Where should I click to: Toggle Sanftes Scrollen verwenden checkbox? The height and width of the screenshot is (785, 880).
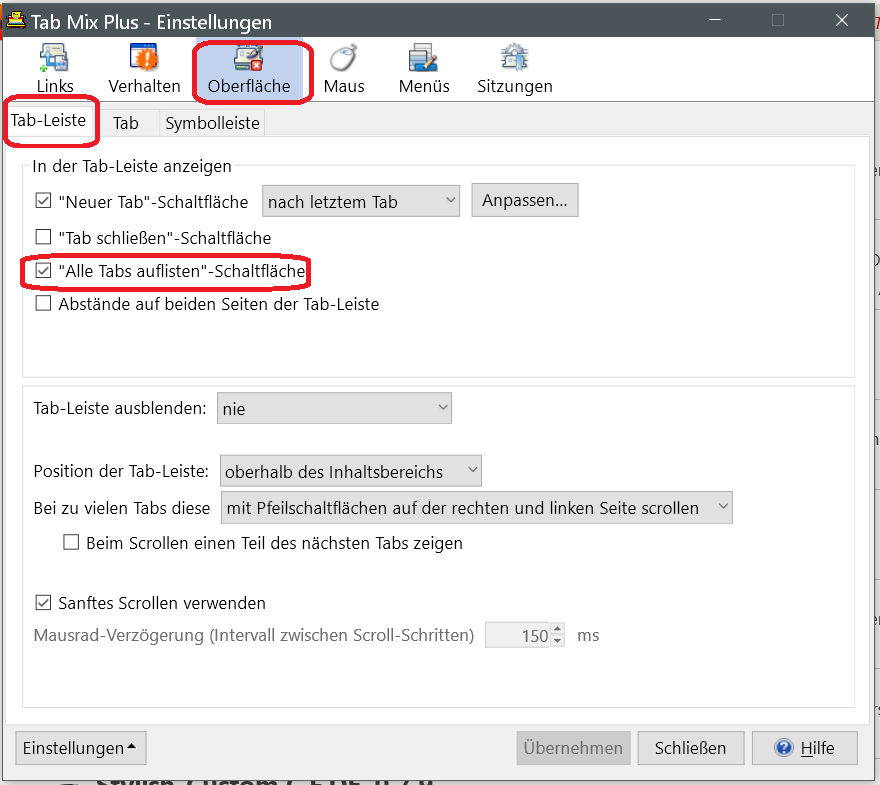43,603
